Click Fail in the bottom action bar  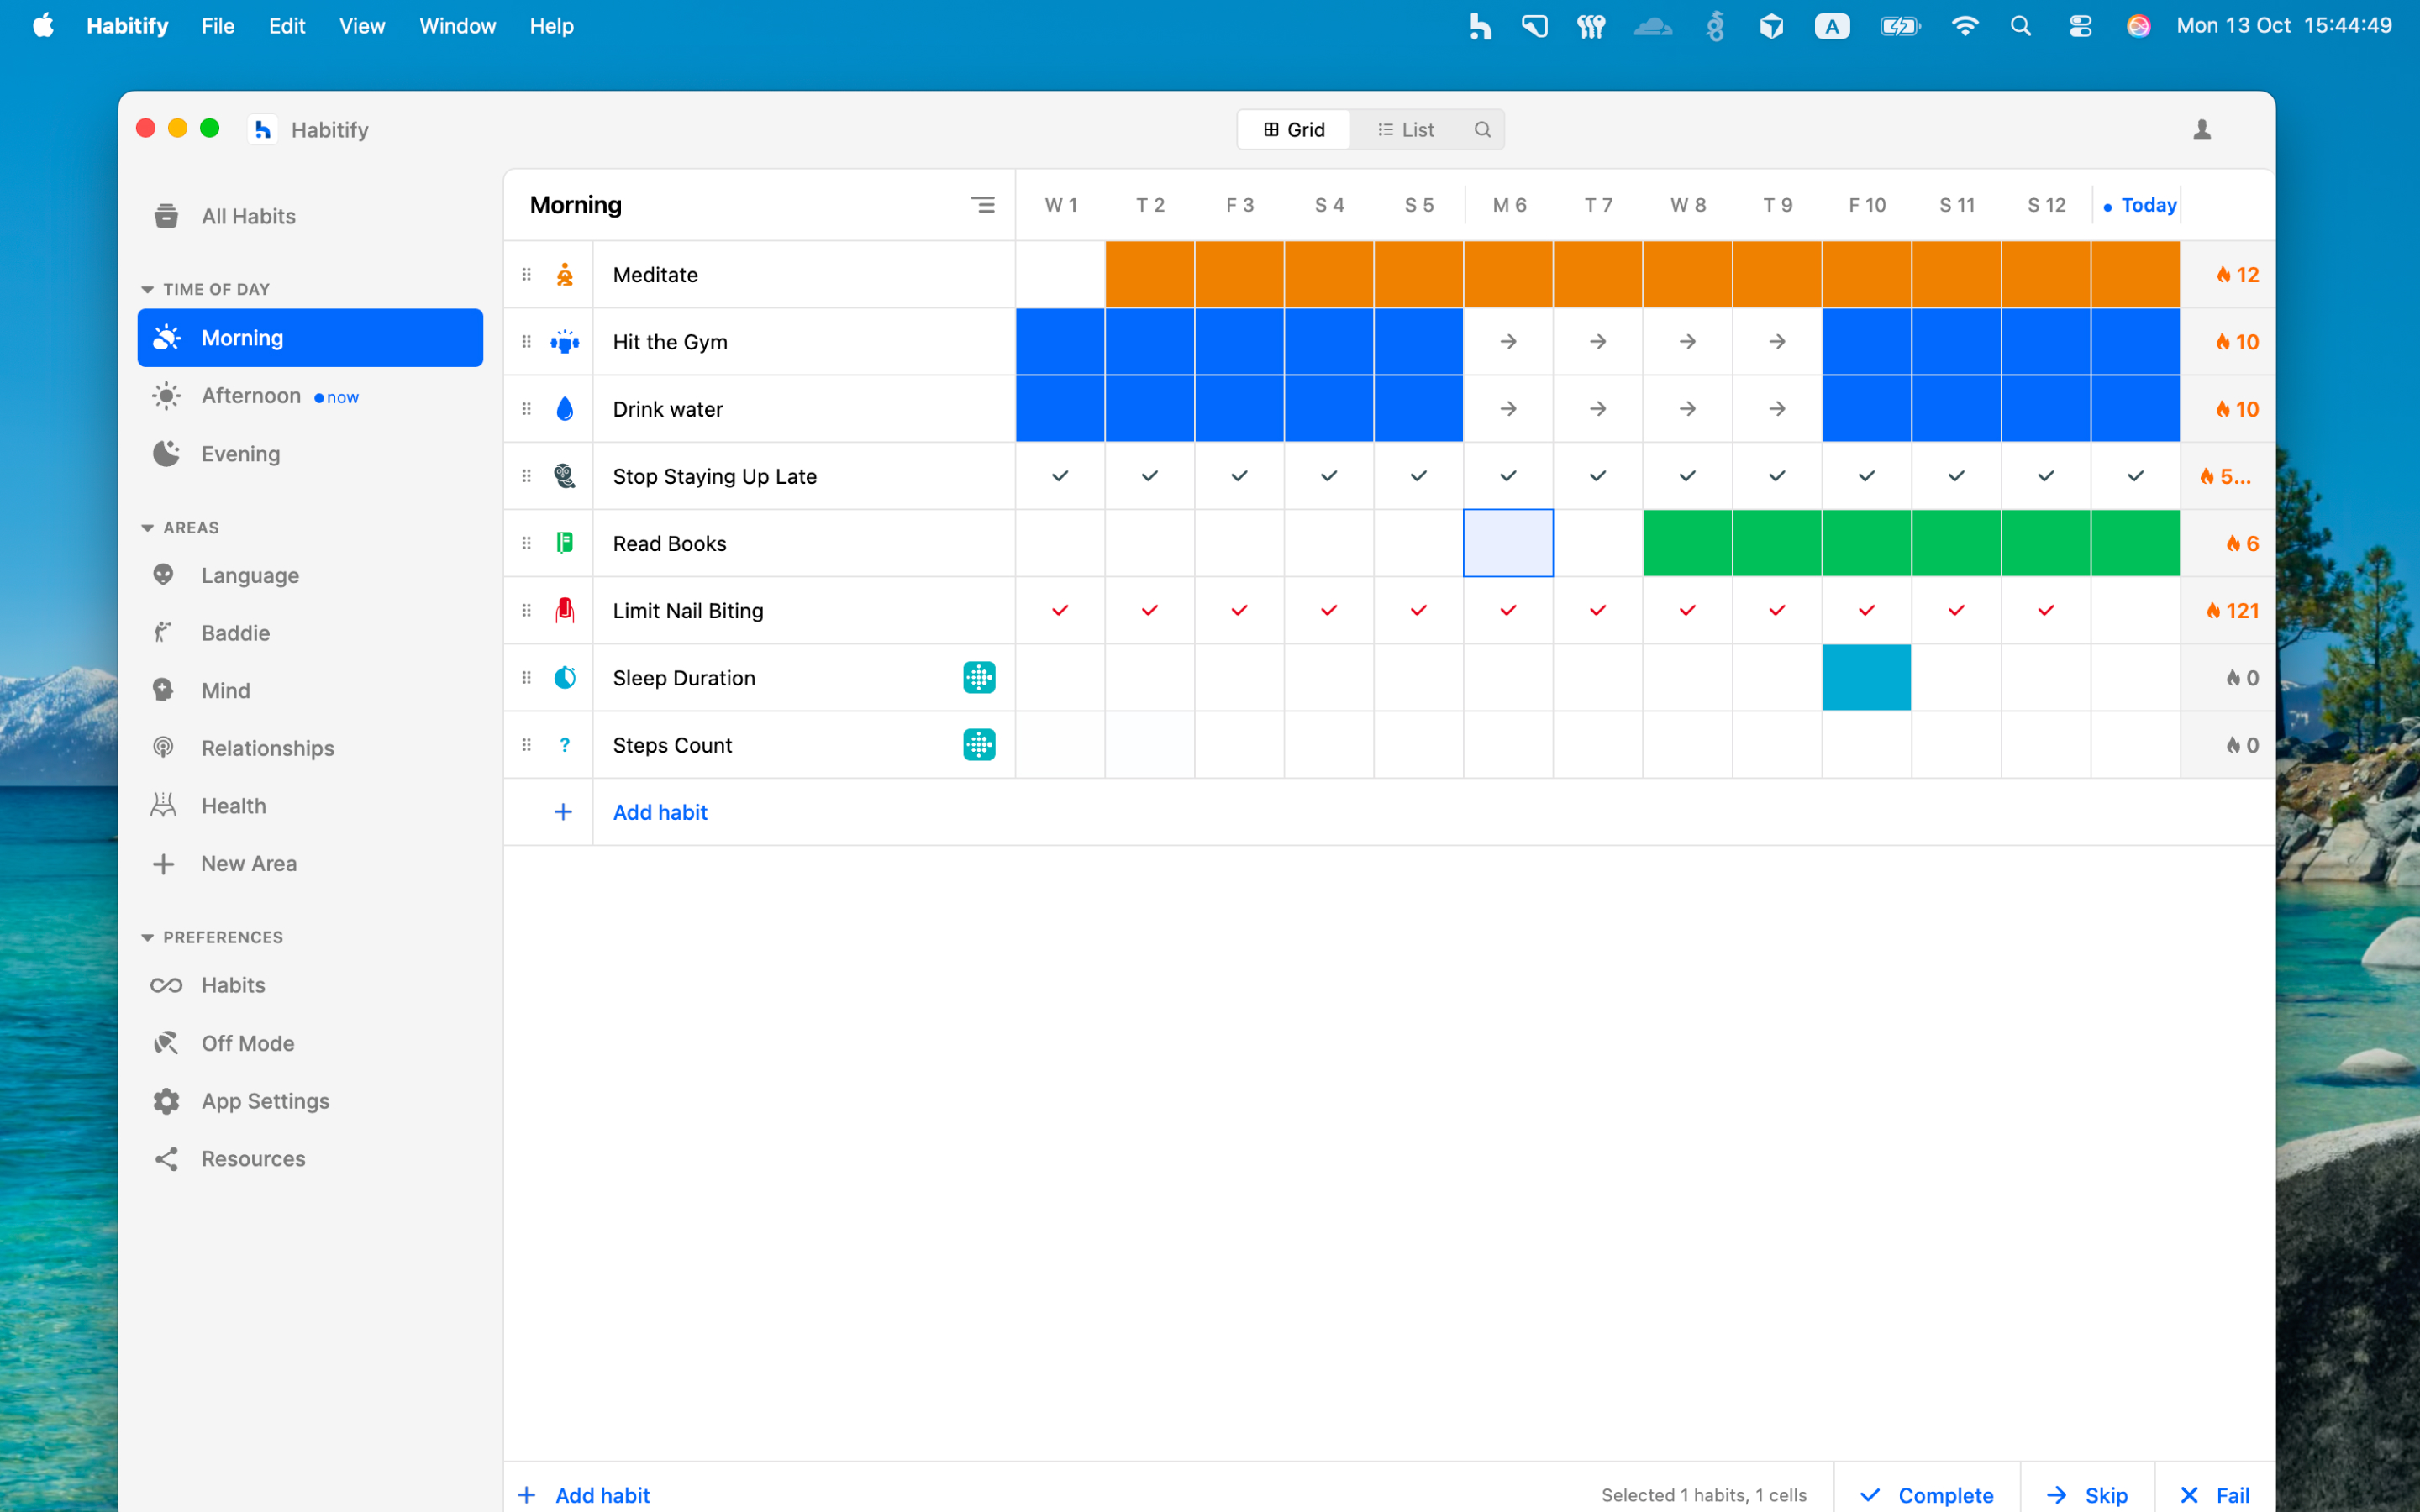click(x=2215, y=1494)
